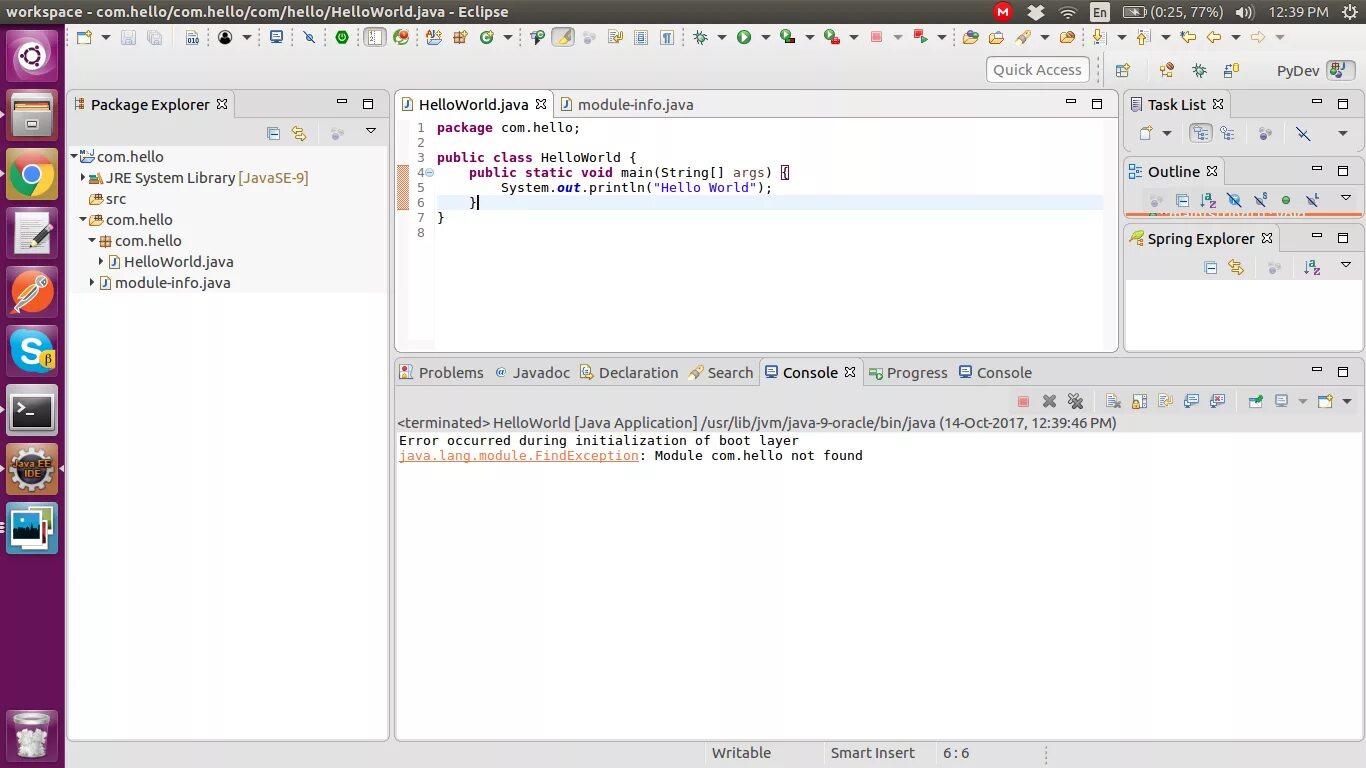
Task: Click the Back navigation yellow arrow
Action: pyautogui.click(x=1213, y=37)
